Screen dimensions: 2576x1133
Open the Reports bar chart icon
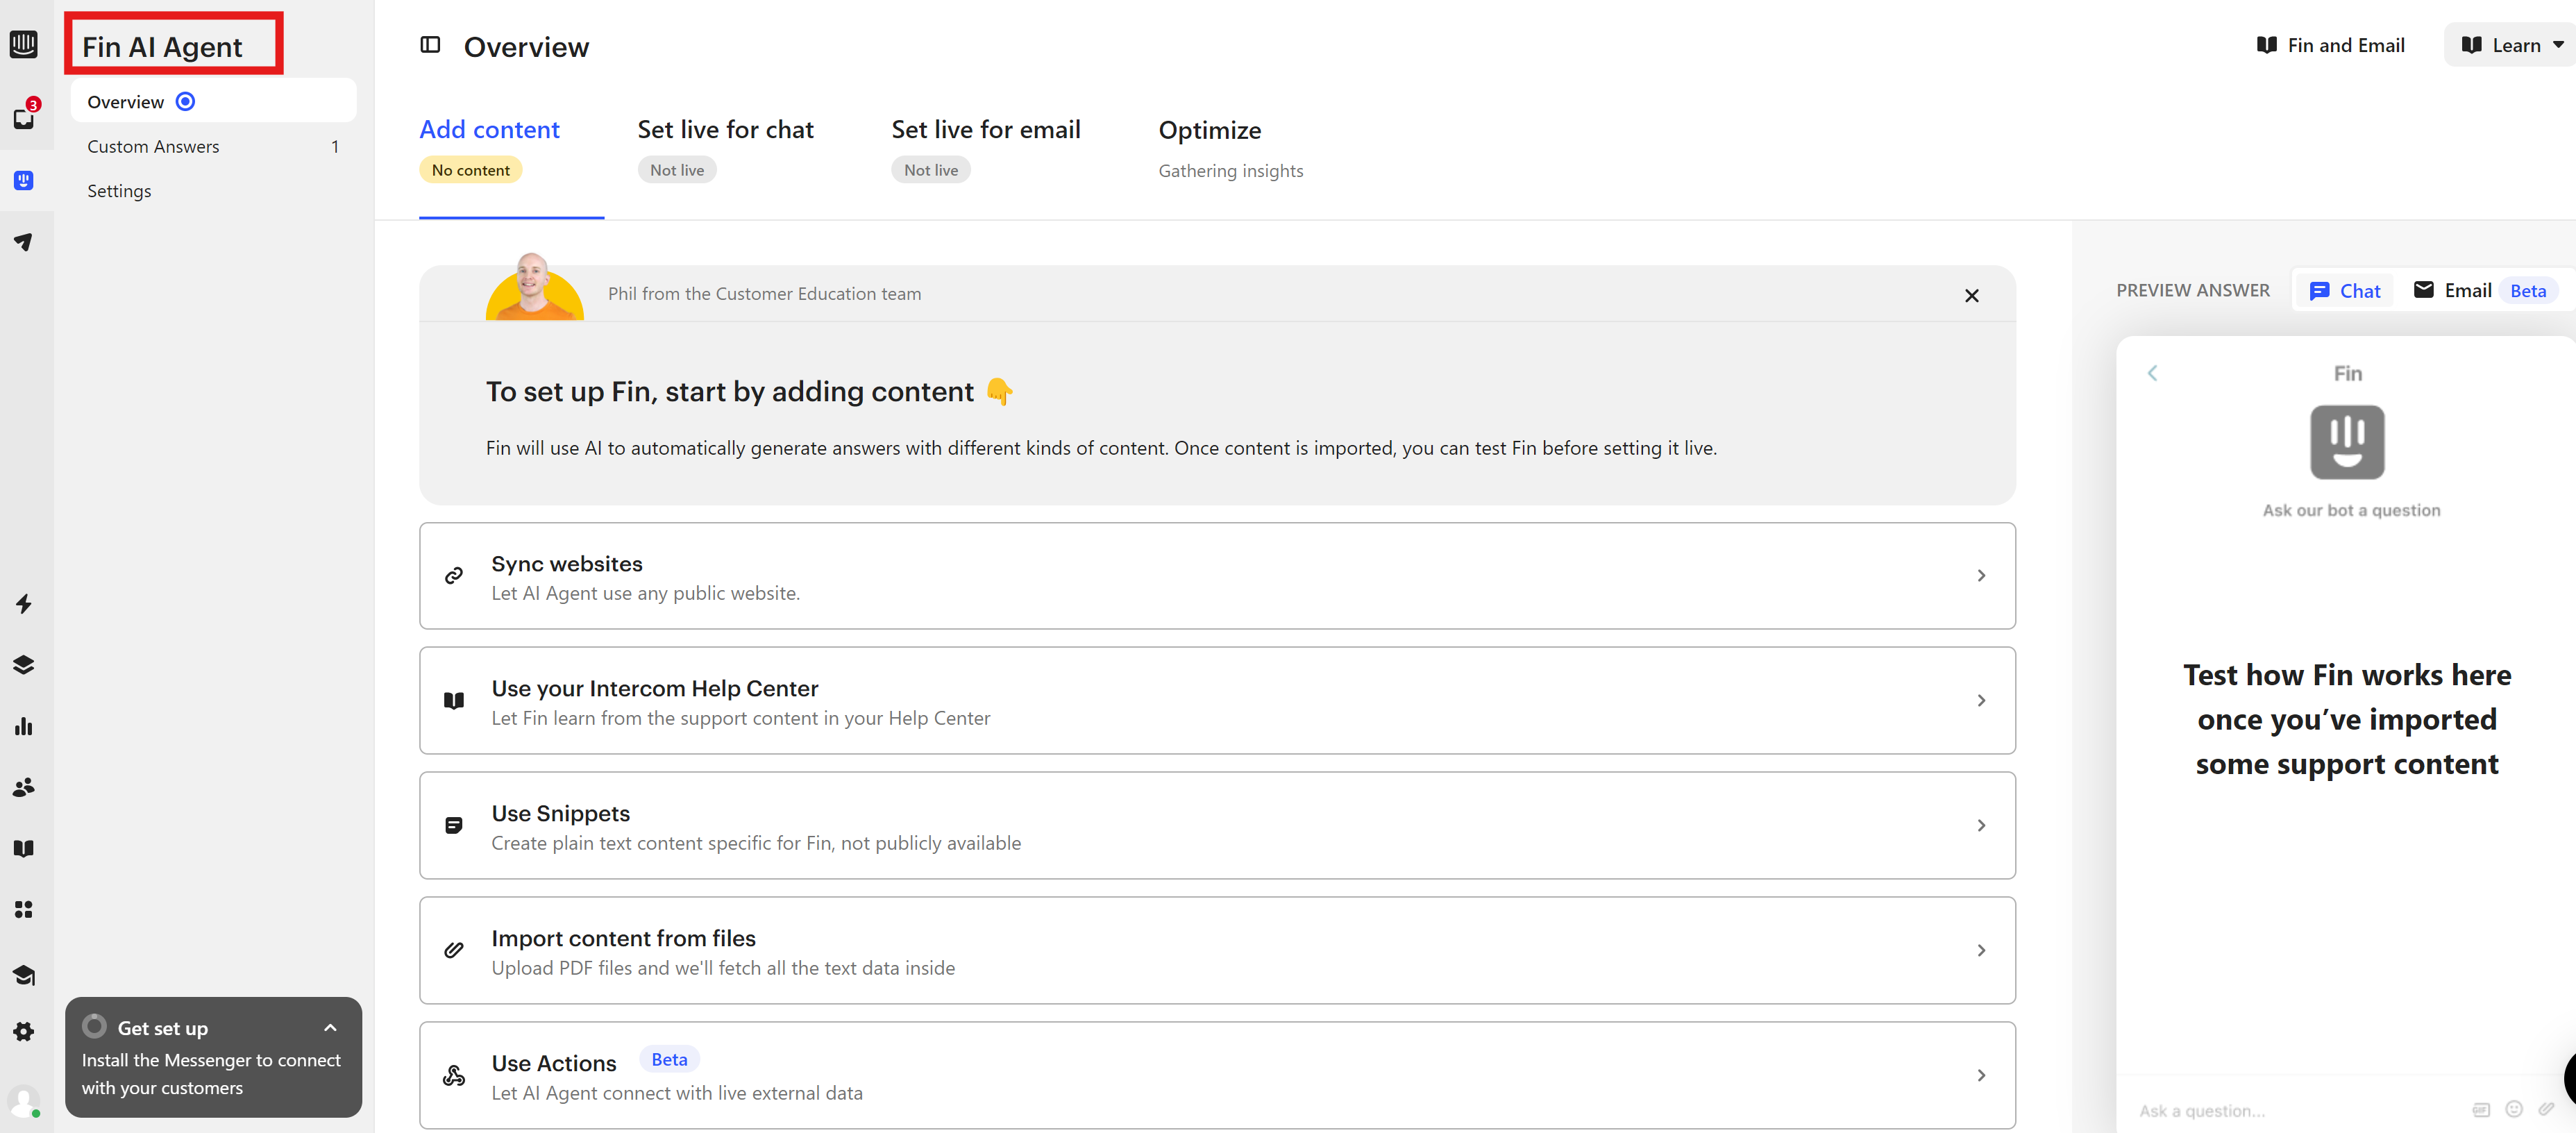[x=24, y=727]
